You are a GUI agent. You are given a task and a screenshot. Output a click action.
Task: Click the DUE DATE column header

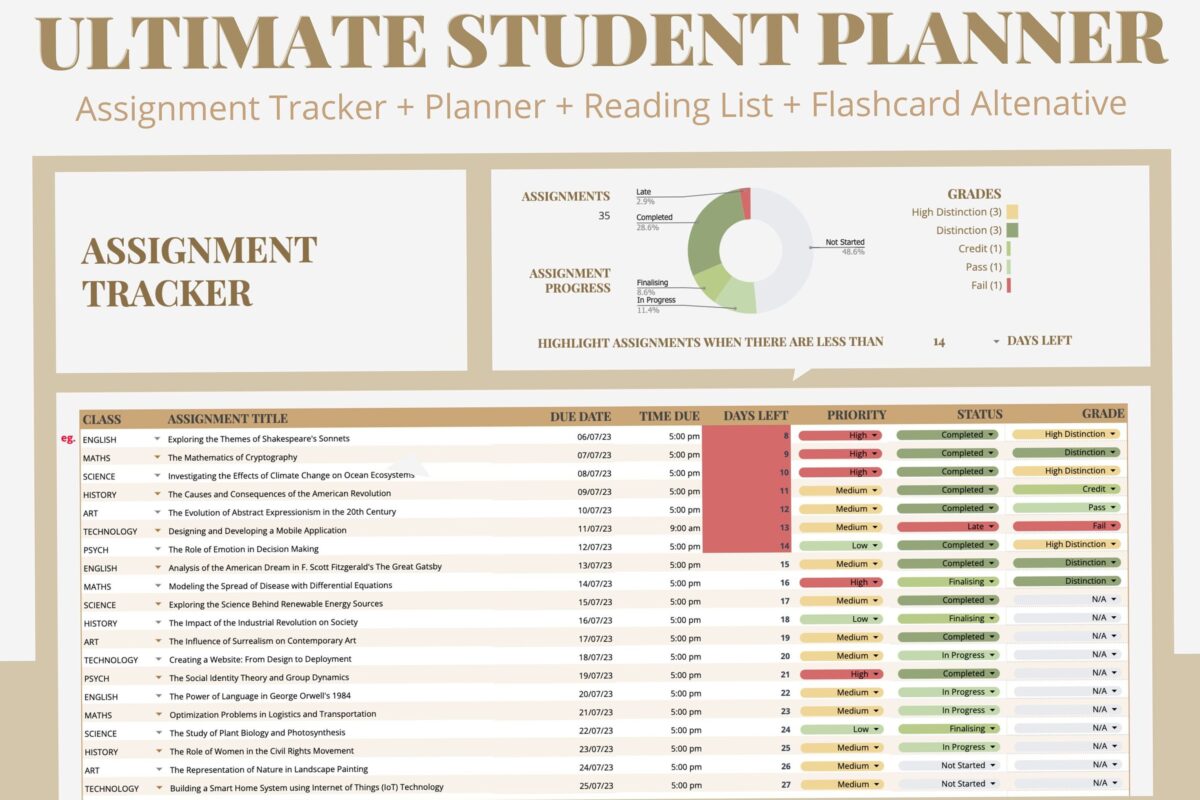pyautogui.click(x=580, y=415)
